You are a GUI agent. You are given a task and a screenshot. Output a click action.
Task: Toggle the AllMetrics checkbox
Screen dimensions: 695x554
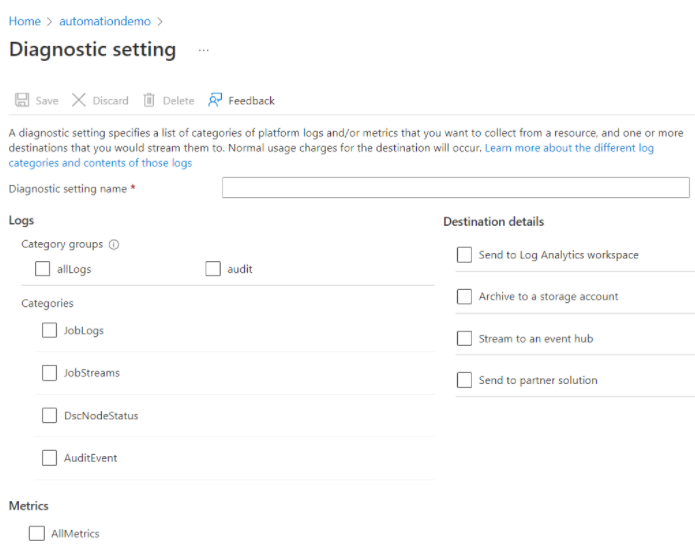38,534
